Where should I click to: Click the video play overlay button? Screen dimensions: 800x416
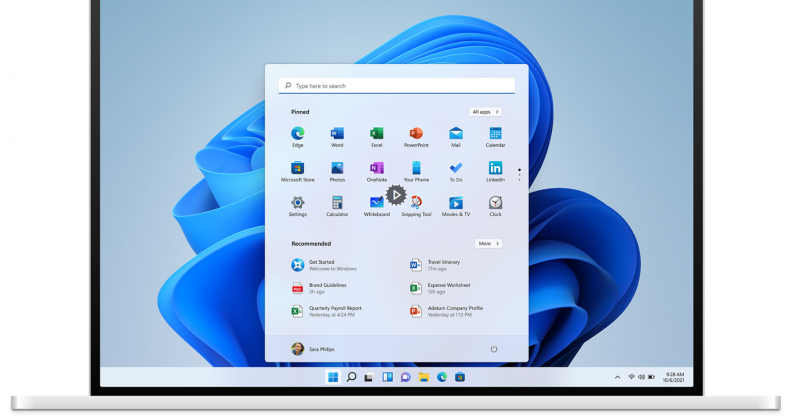(x=396, y=195)
